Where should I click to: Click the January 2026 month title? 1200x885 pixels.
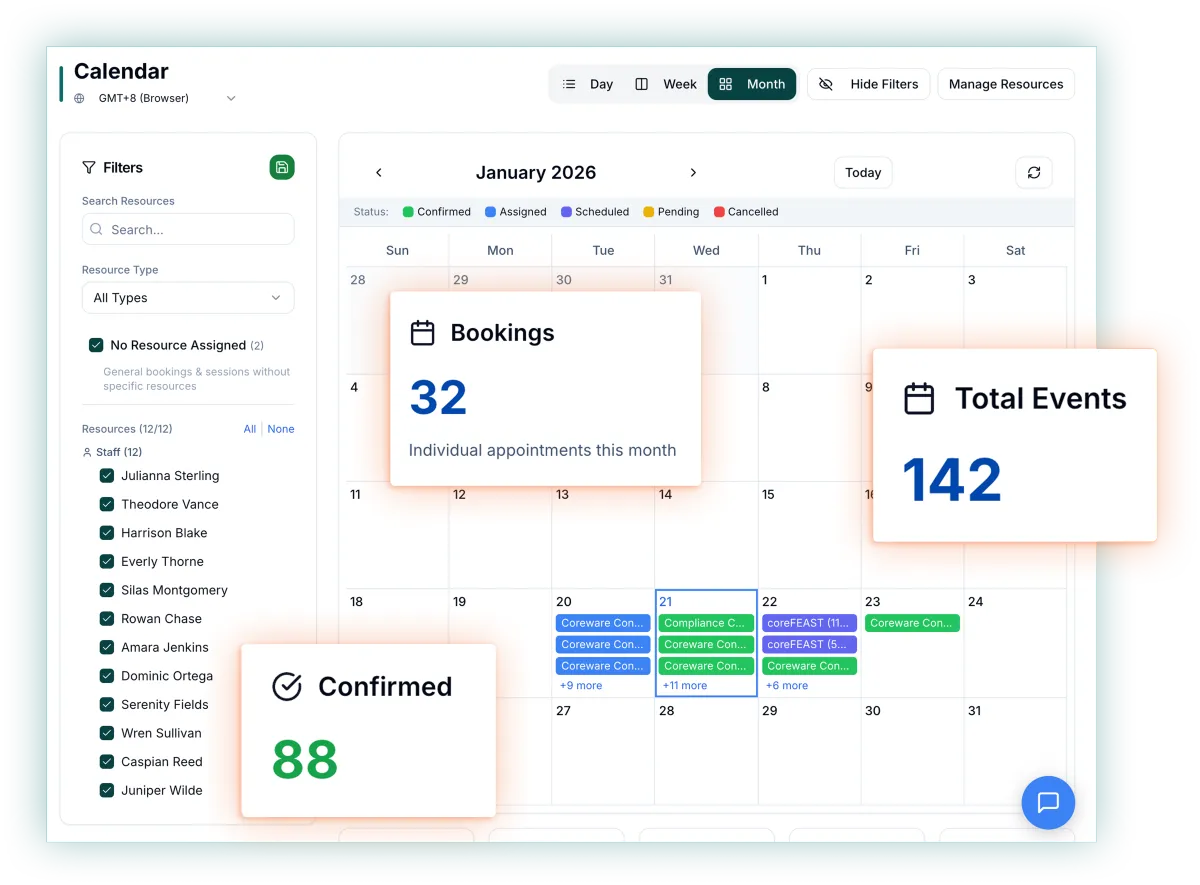point(536,172)
